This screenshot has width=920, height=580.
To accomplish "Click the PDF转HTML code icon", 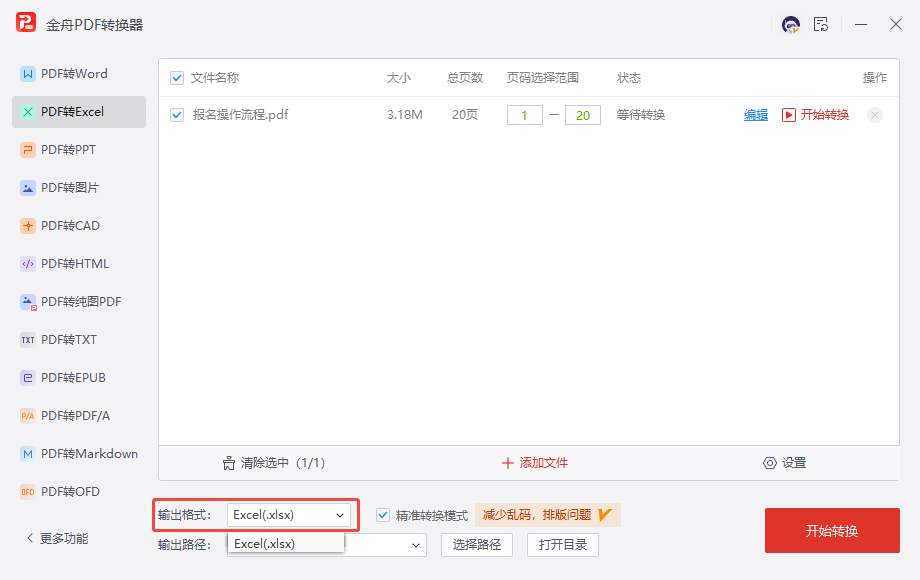I will coord(28,264).
